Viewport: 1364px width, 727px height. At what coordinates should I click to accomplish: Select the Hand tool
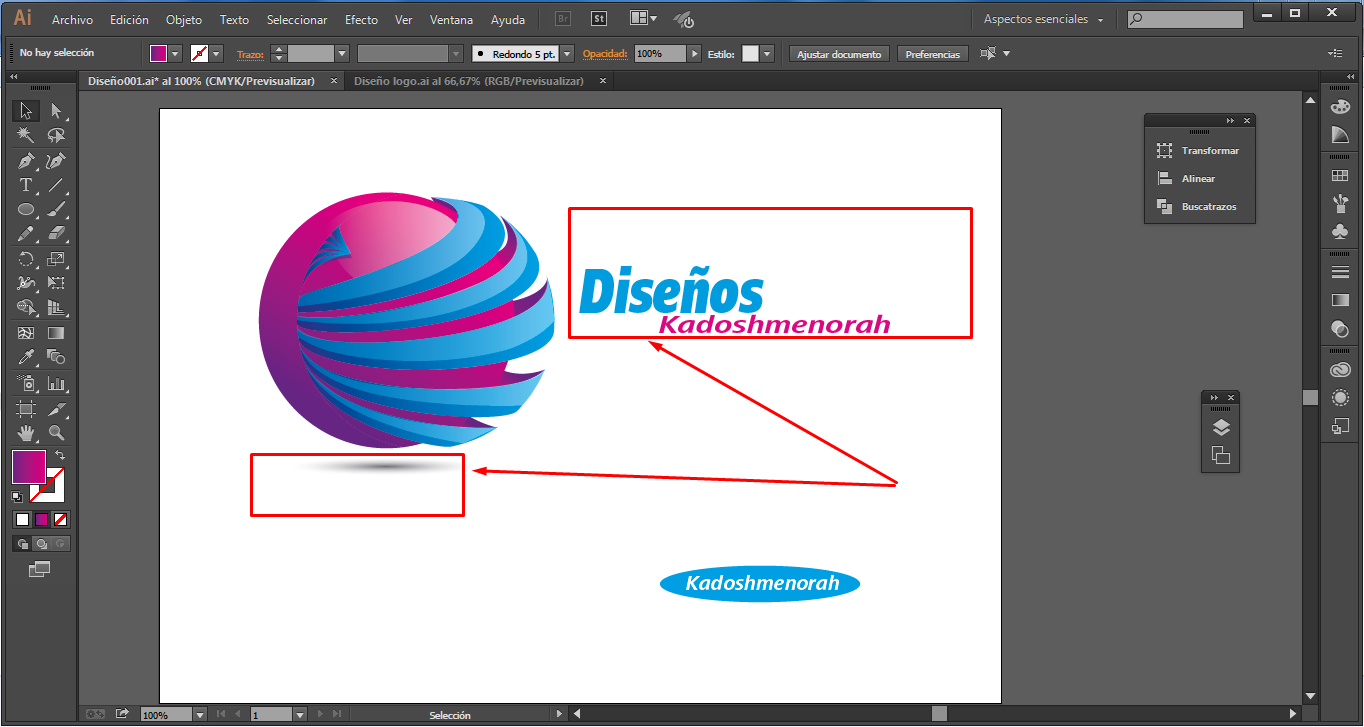[26, 433]
